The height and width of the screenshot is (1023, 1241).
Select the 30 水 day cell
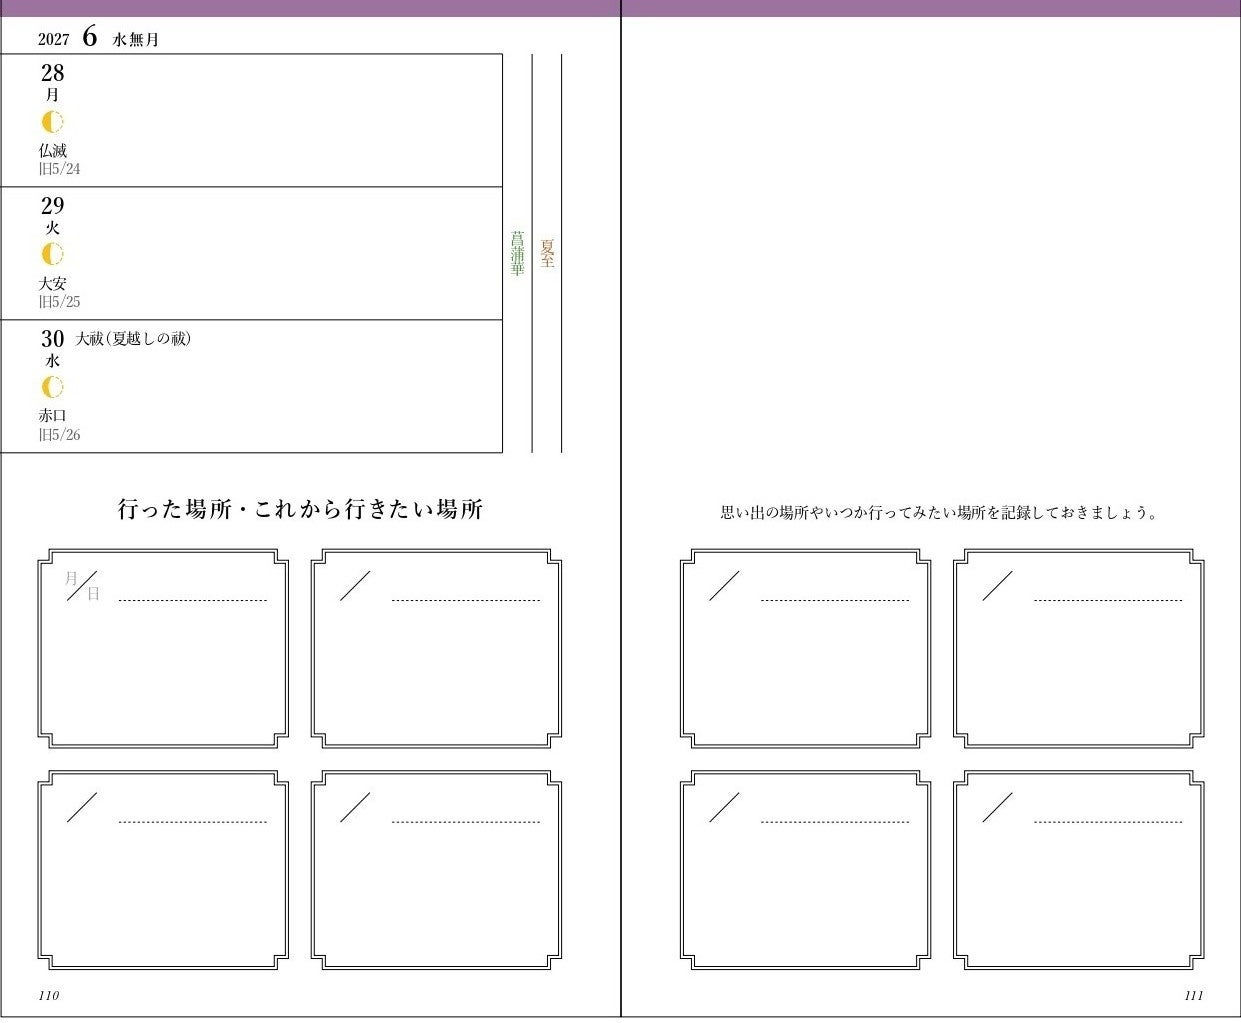point(251,387)
